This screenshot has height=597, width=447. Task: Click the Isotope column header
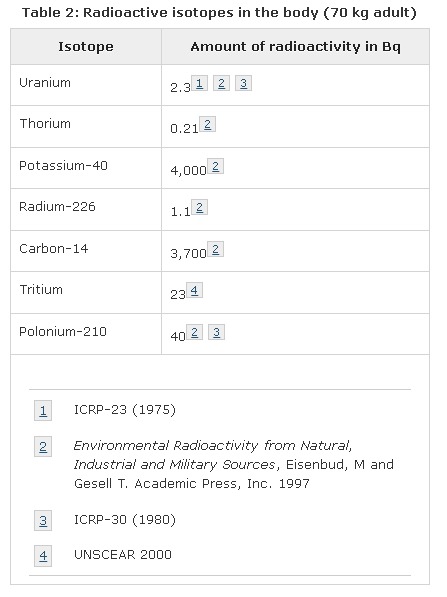coord(86,46)
